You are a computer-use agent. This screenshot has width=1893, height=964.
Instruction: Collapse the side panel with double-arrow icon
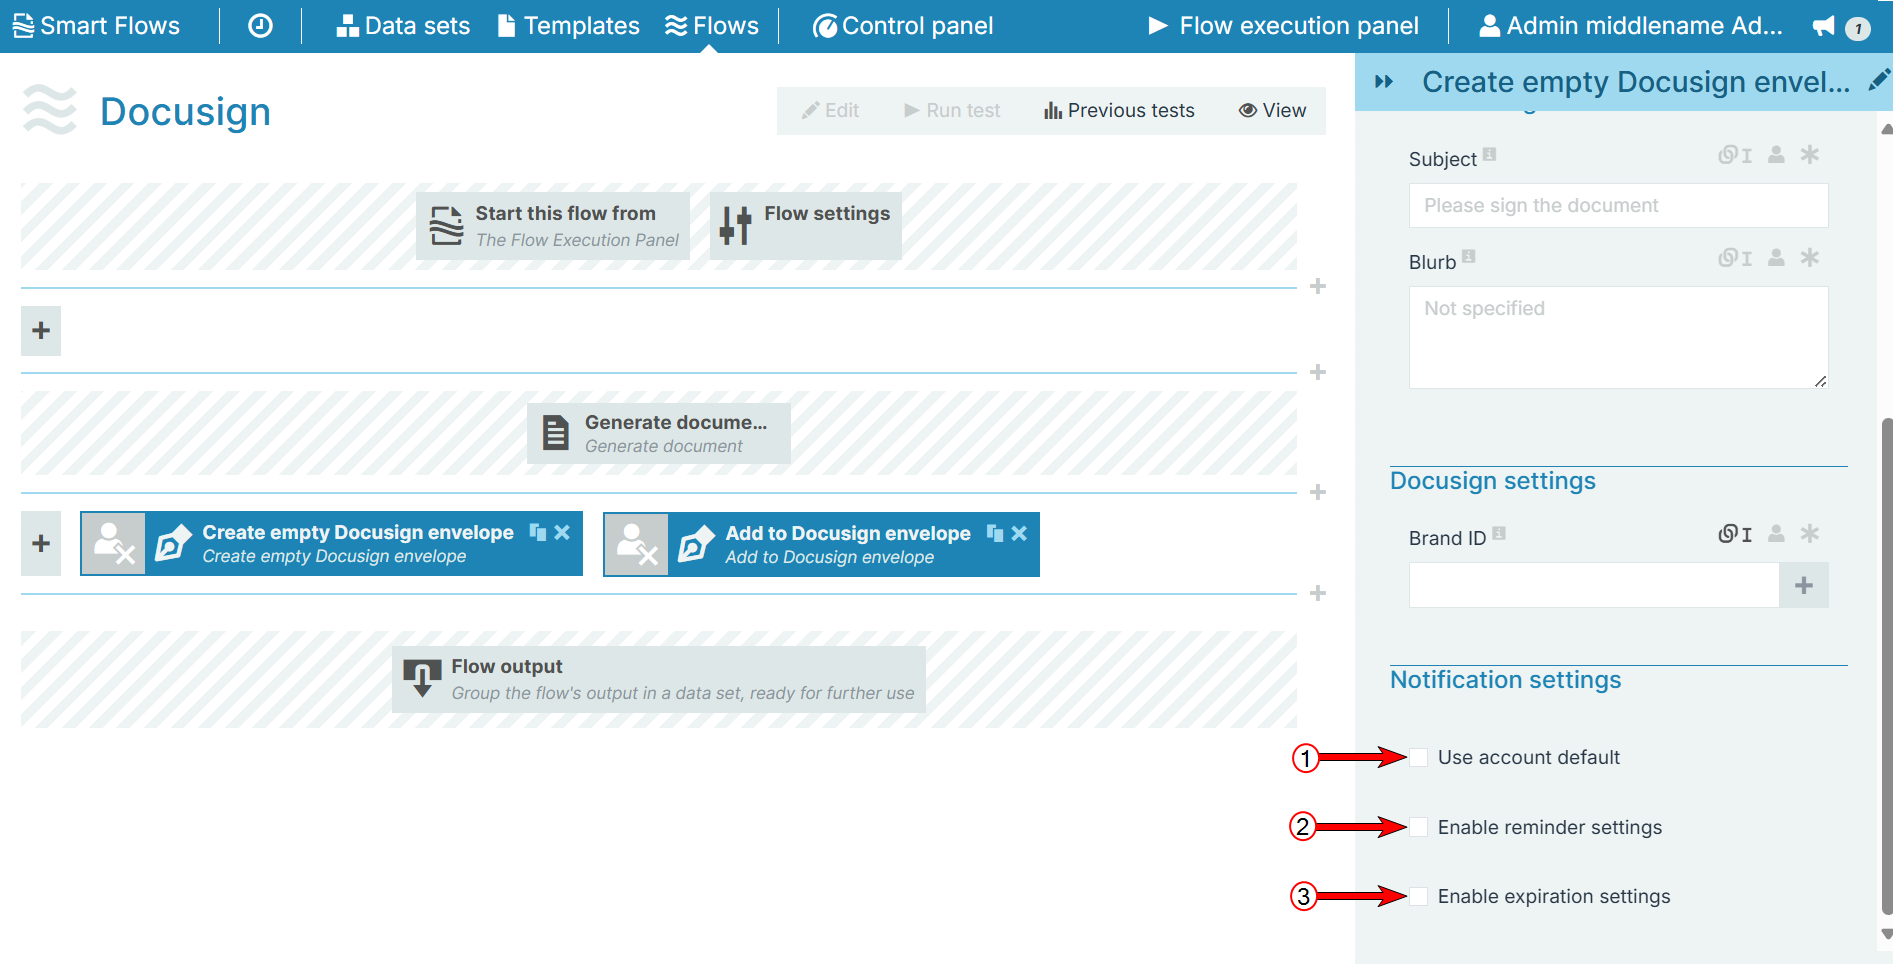click(x=1384, y=82)
